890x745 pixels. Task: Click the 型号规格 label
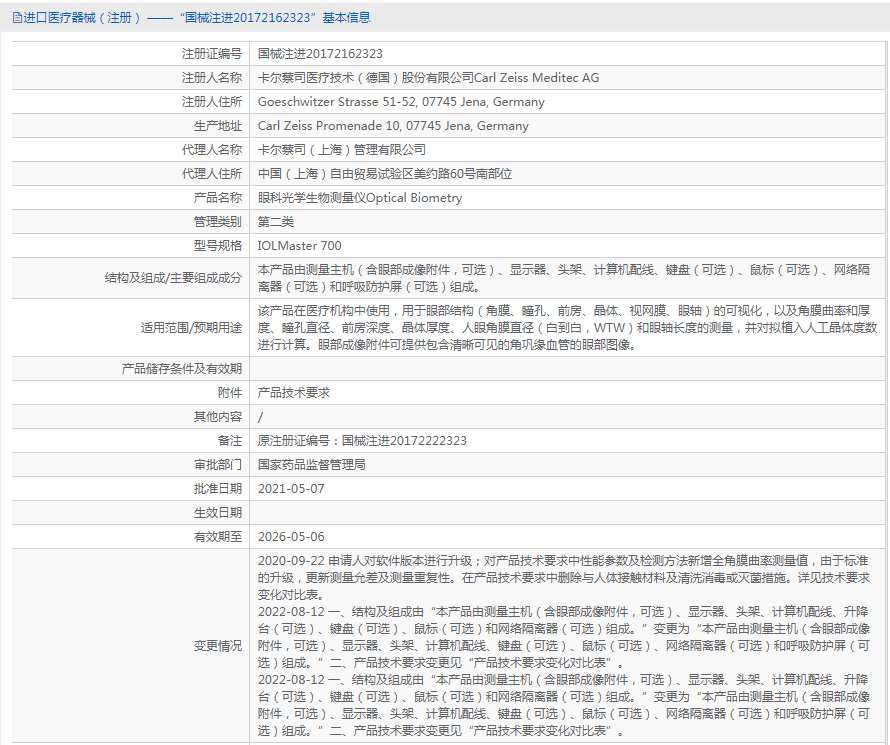217,246
